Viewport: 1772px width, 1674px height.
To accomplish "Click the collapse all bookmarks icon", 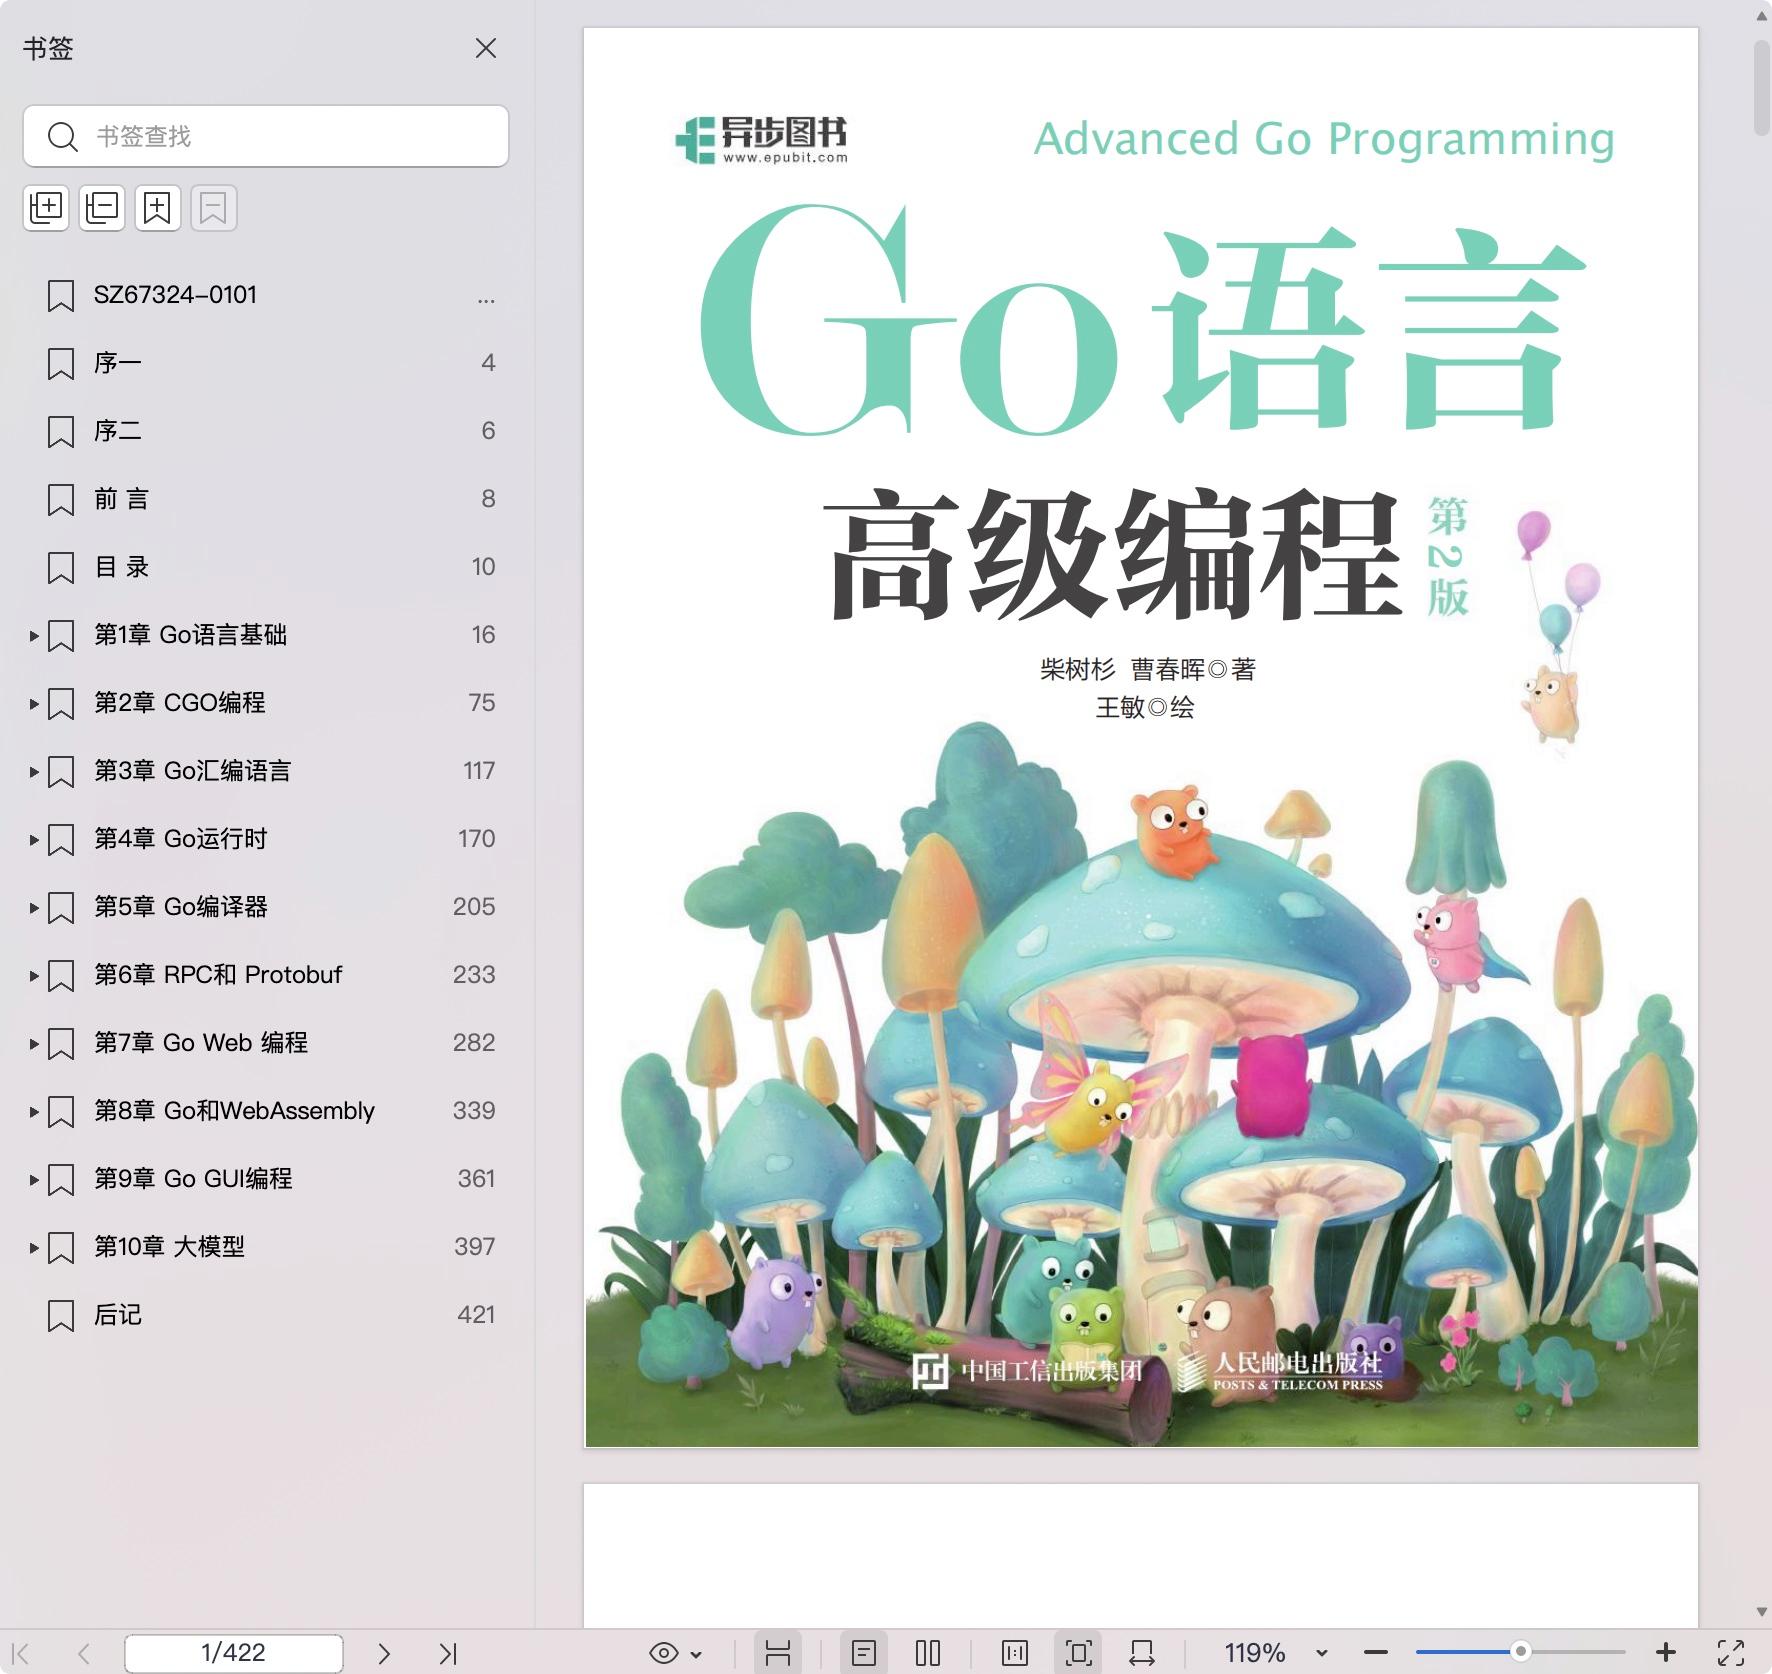I will 102,208.
